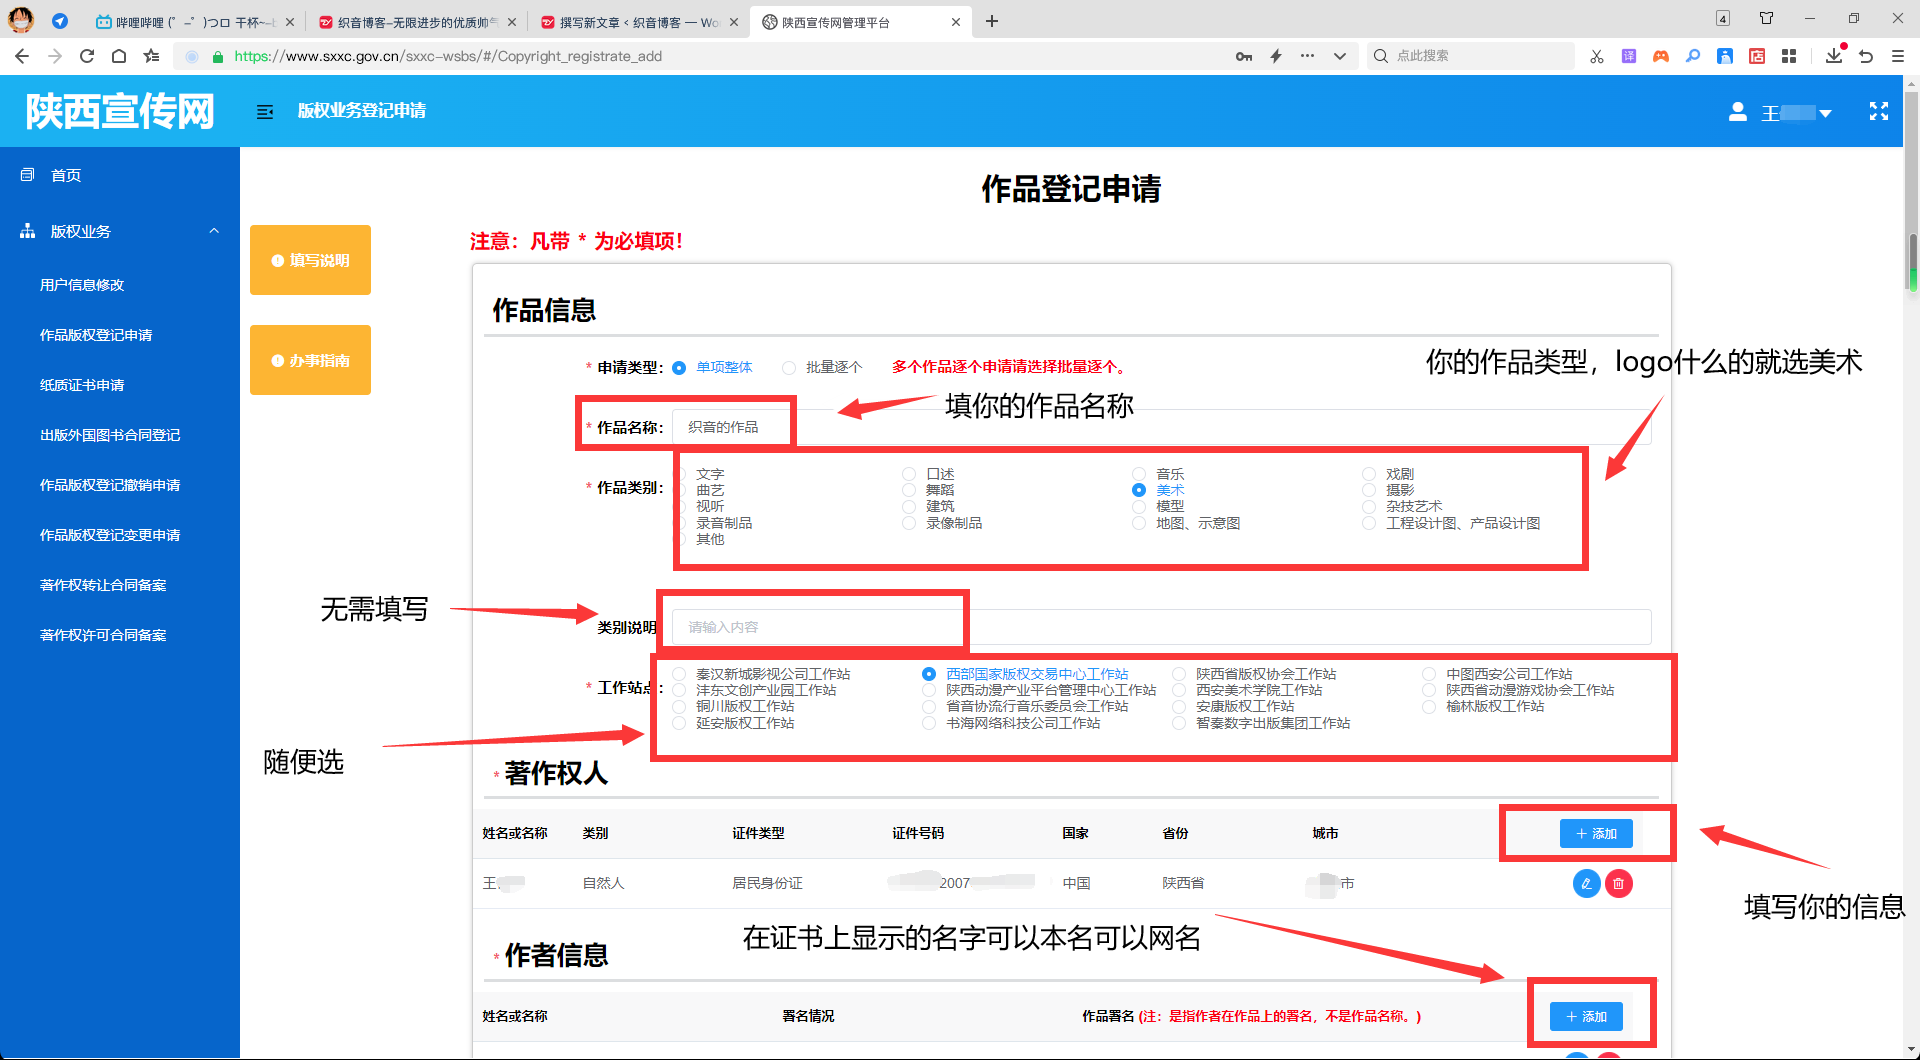The image size is (1920, 1060).
Task: Click the scissors screenshot tool icon
Action: pos(1596,56)
